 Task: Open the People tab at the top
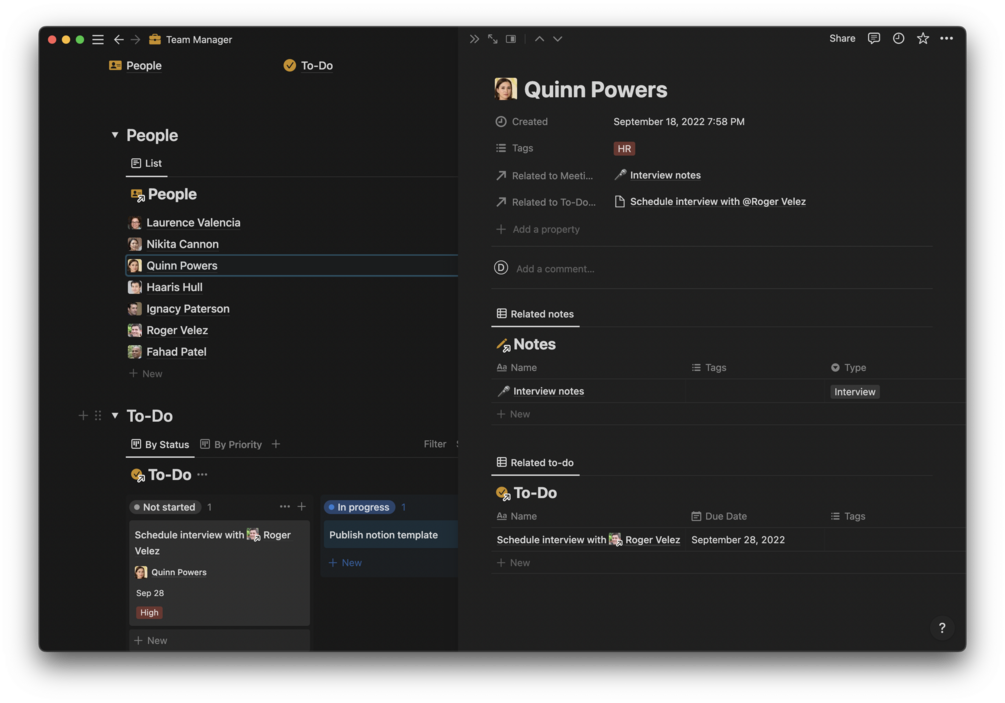135,65
